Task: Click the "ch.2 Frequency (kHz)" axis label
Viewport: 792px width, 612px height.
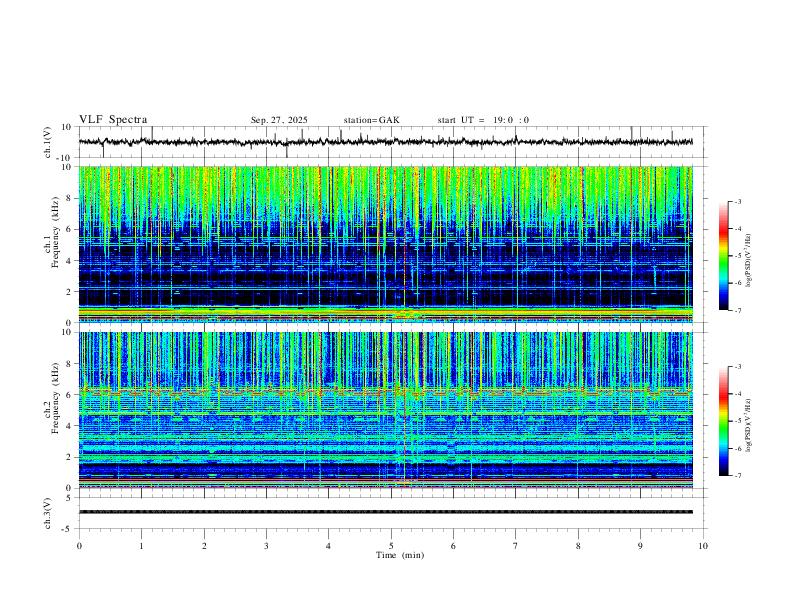Action: tap(51, 398)
